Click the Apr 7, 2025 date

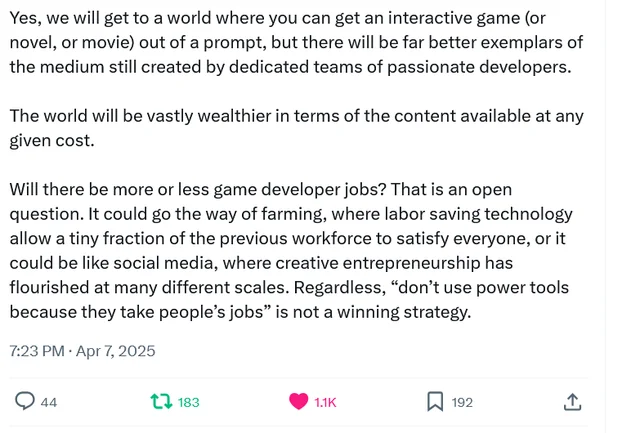point(116,351)
